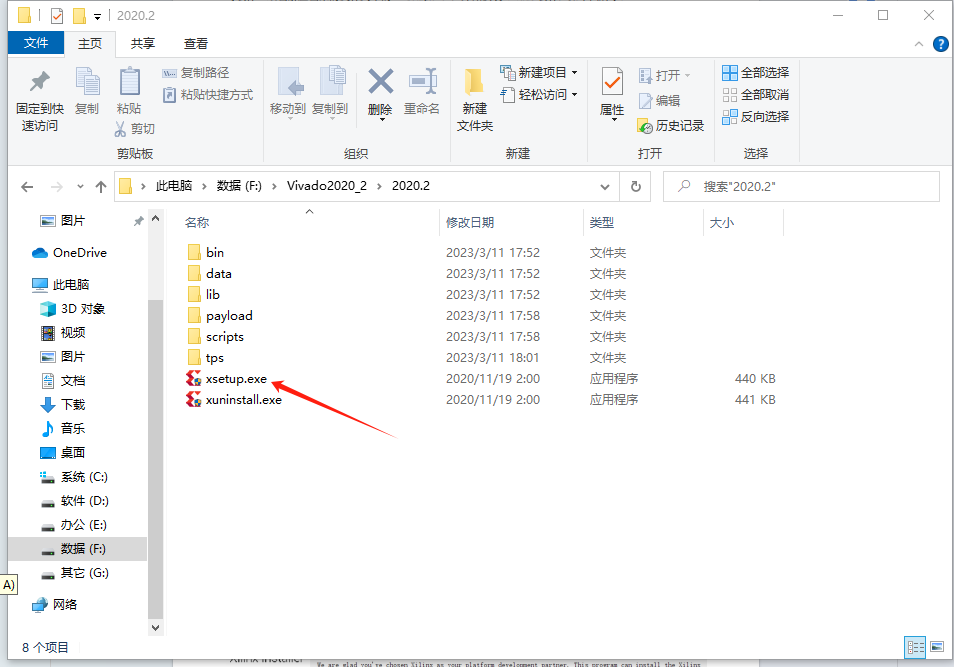The width and height of the screenshot is (954, 667).
Task: Click the Paste (粘贴) ribbon icon
Action: click(x=129, y=82)
